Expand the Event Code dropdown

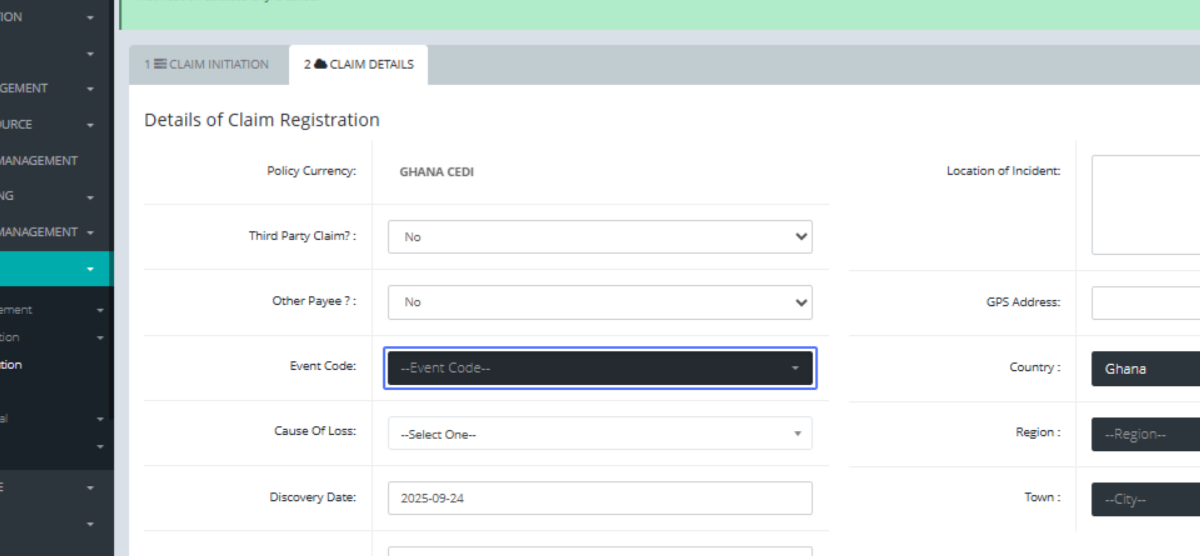coord(599,368)
